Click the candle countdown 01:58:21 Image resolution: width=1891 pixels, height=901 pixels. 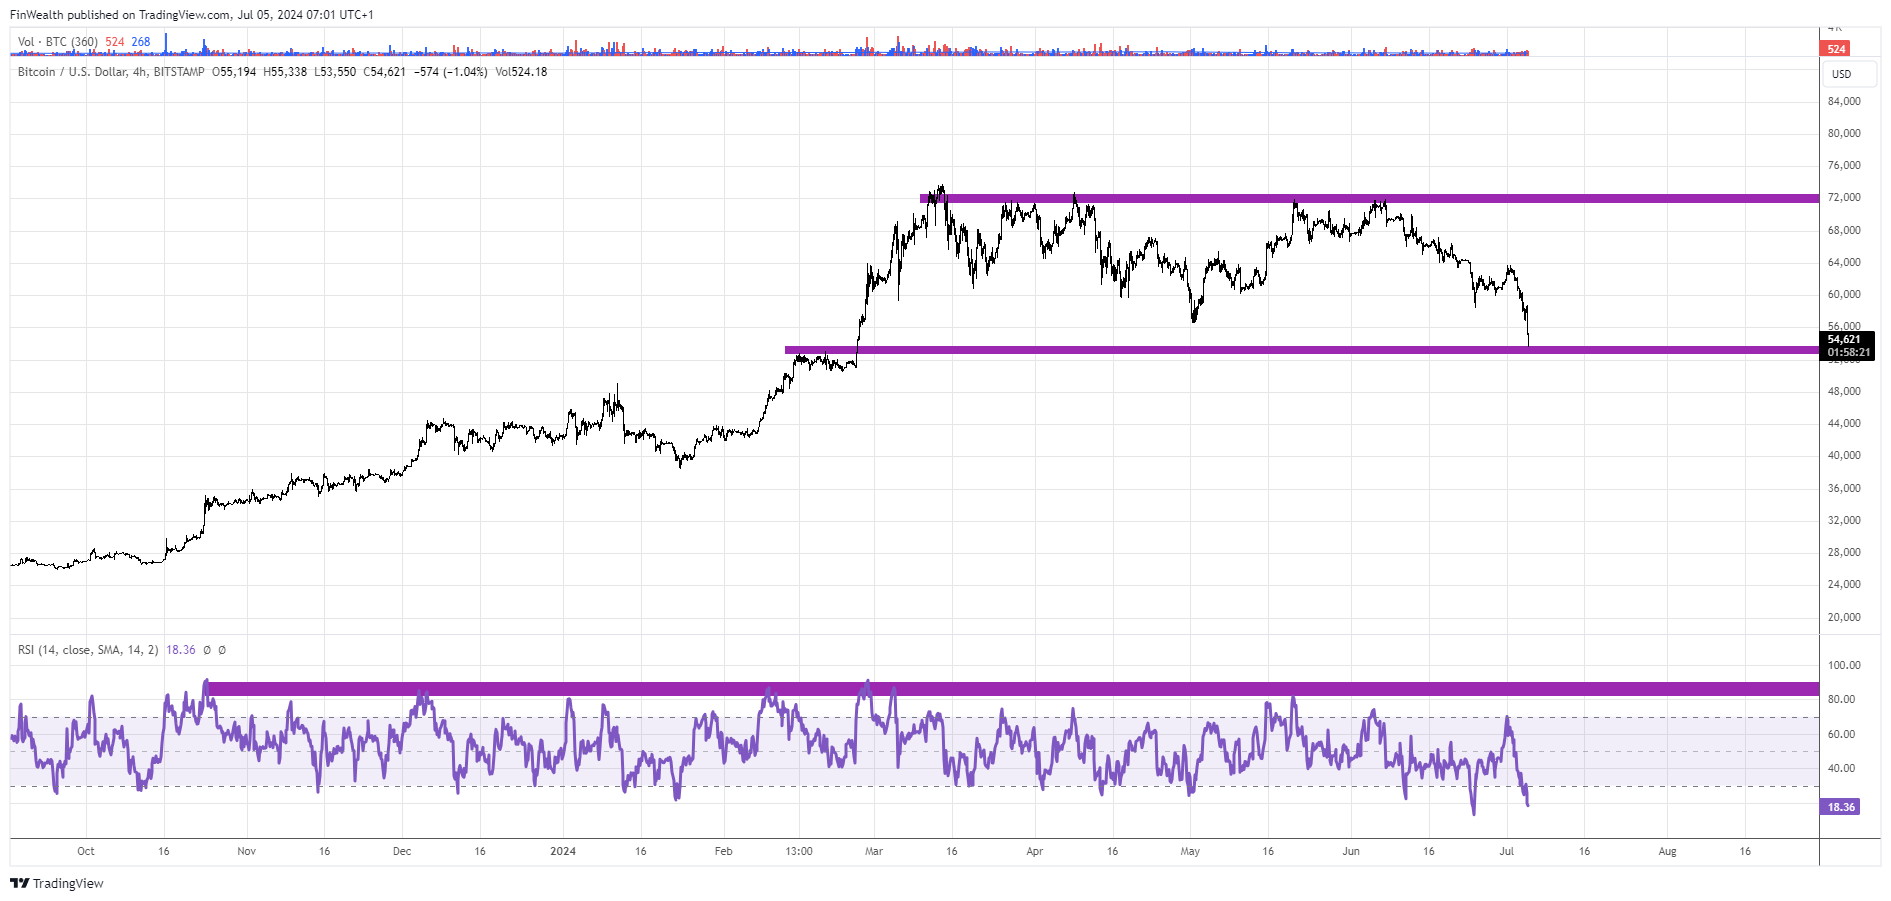coord(1849,353)
